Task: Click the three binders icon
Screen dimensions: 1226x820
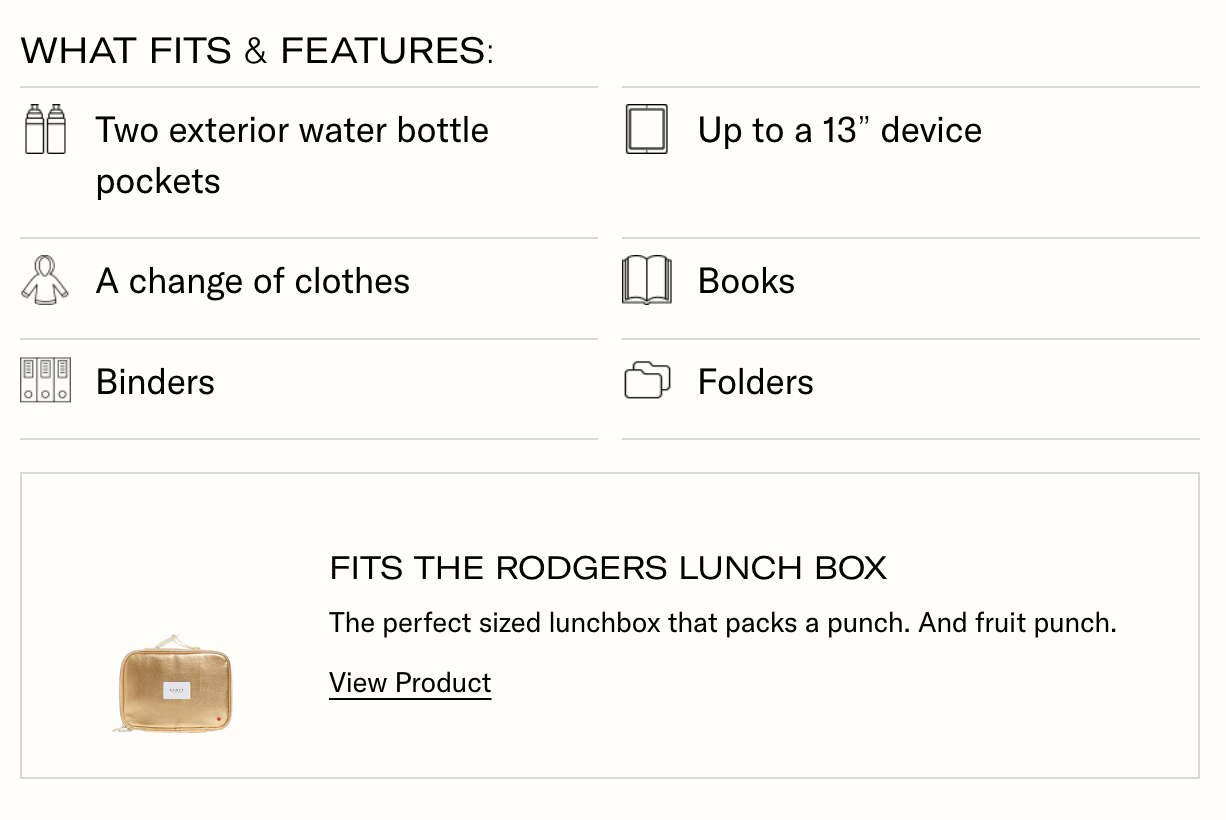Action: click(45, 381)
